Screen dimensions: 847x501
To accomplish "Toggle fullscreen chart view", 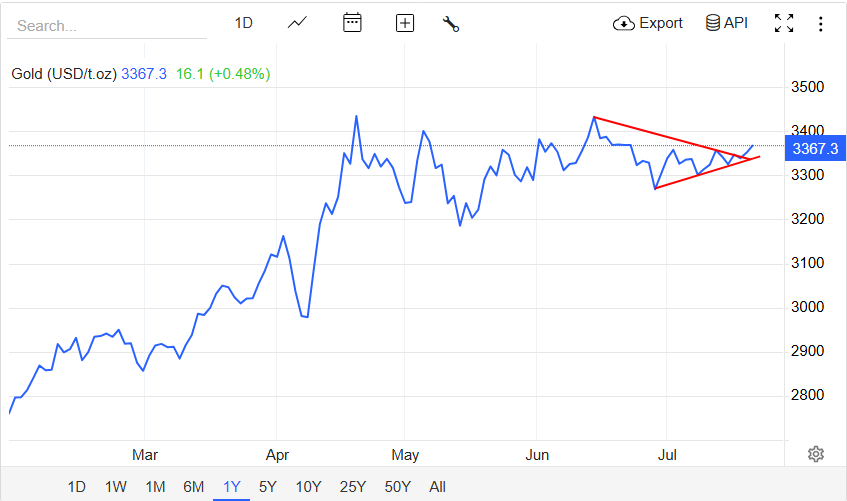I will 784,23.
